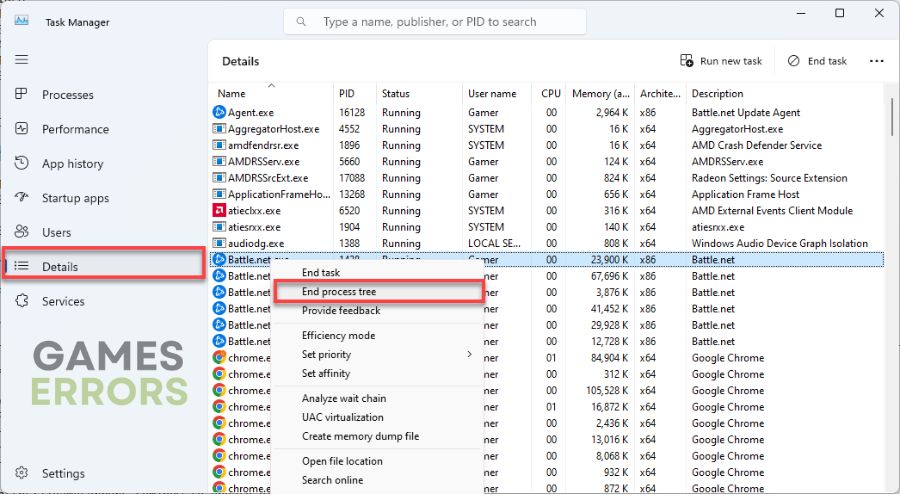Select End task in context menu
The image size is (900, 500).
321,272
